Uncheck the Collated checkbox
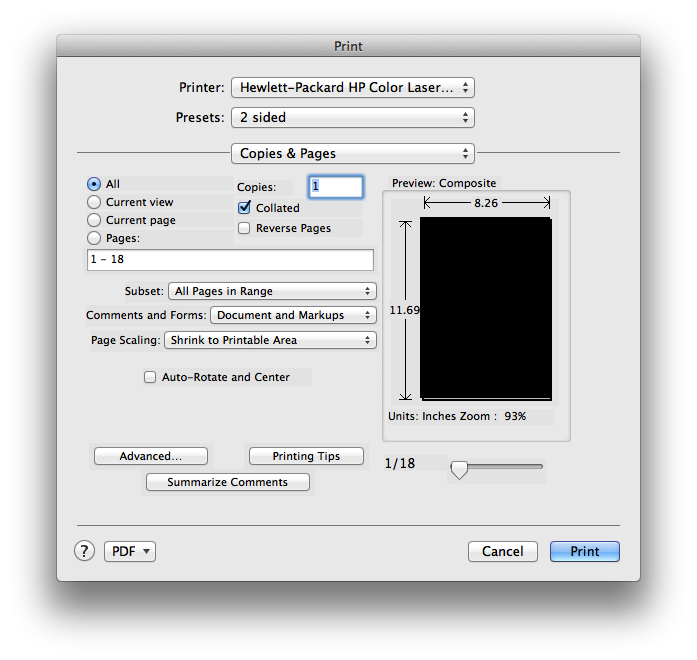697x660 pixels. 244,208
